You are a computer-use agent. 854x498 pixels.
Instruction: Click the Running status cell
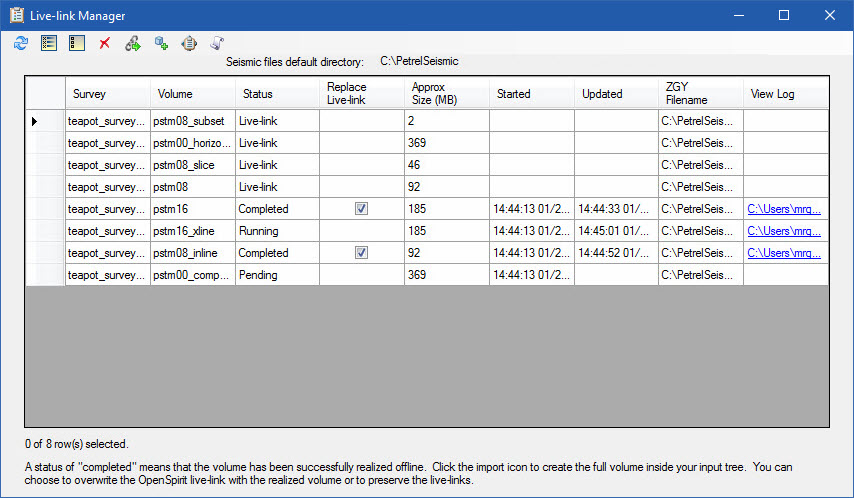(278, 231)
